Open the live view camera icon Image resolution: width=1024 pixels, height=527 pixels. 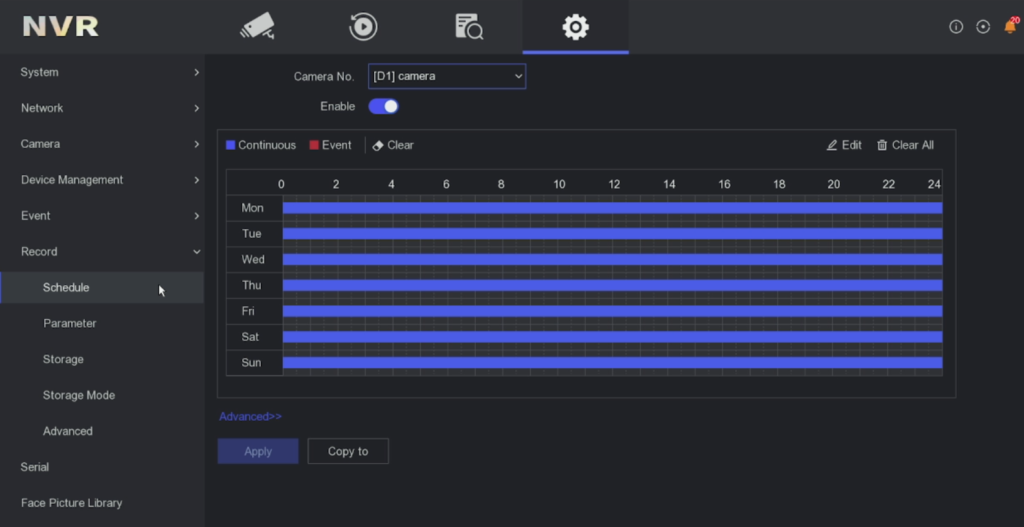click(257, 27)
